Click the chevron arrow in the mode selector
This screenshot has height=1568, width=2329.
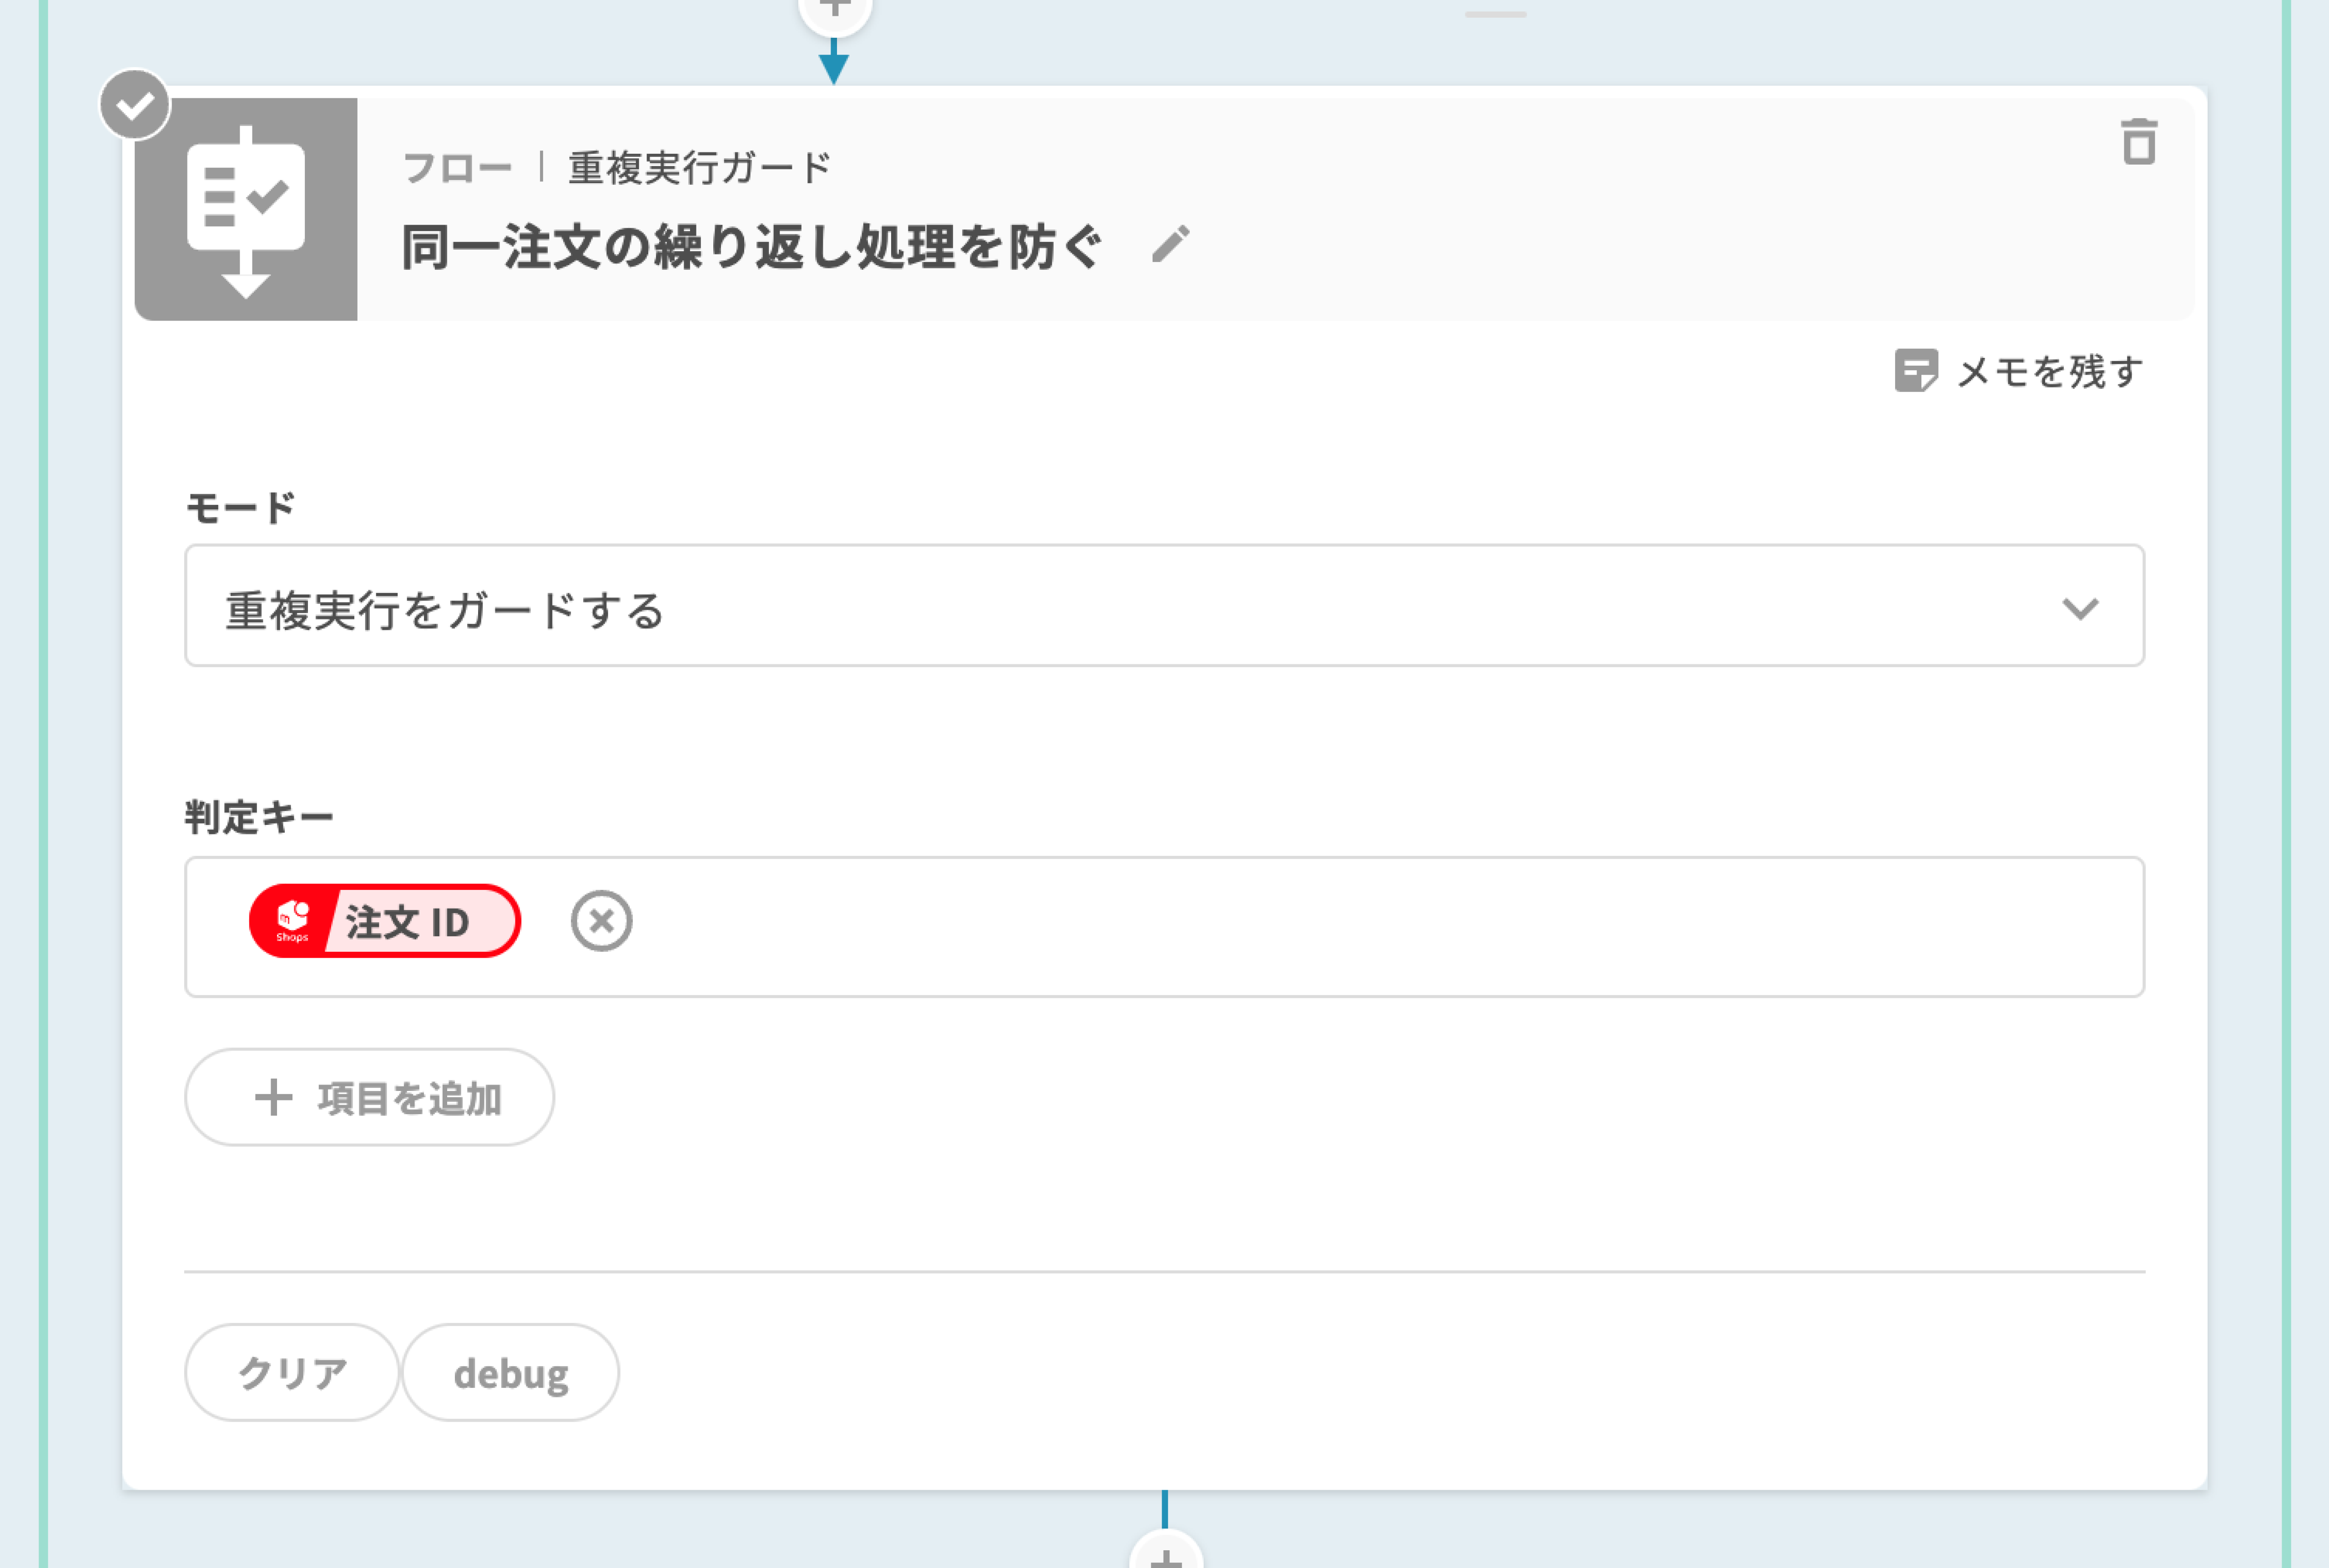pos(2080,608)
